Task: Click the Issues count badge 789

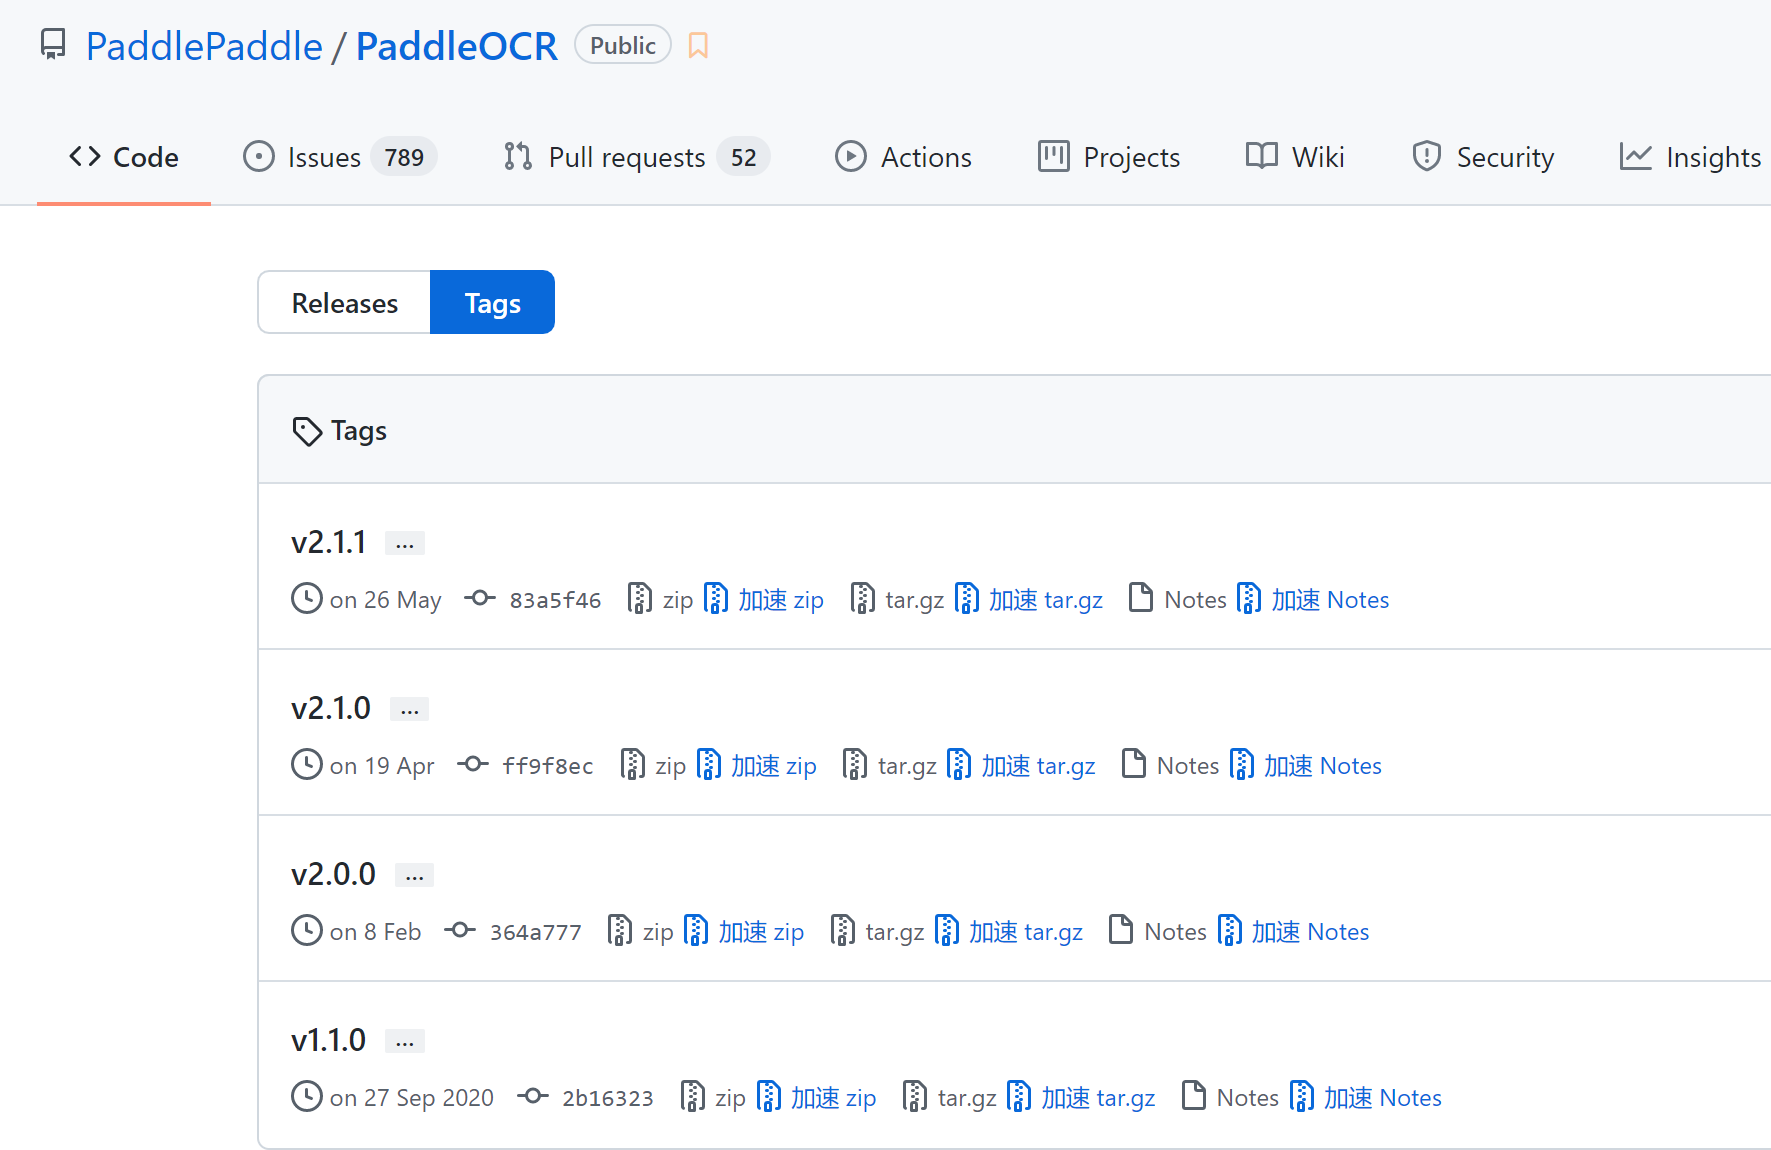Action: [404, 157]
